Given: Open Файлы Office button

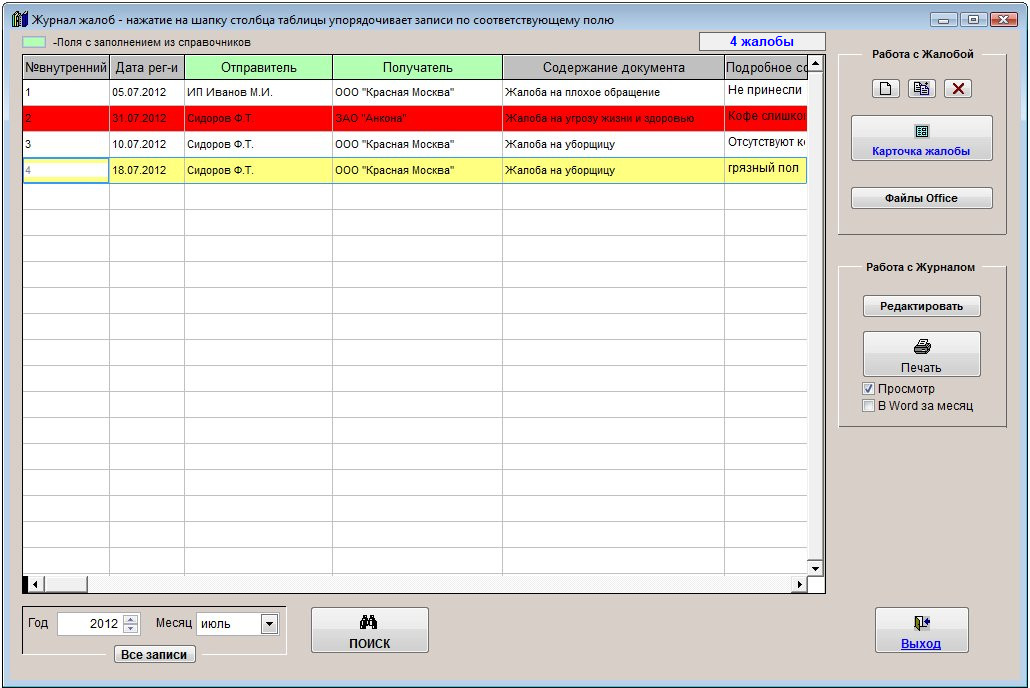Looking at the screenshot, I should (921, 198).
